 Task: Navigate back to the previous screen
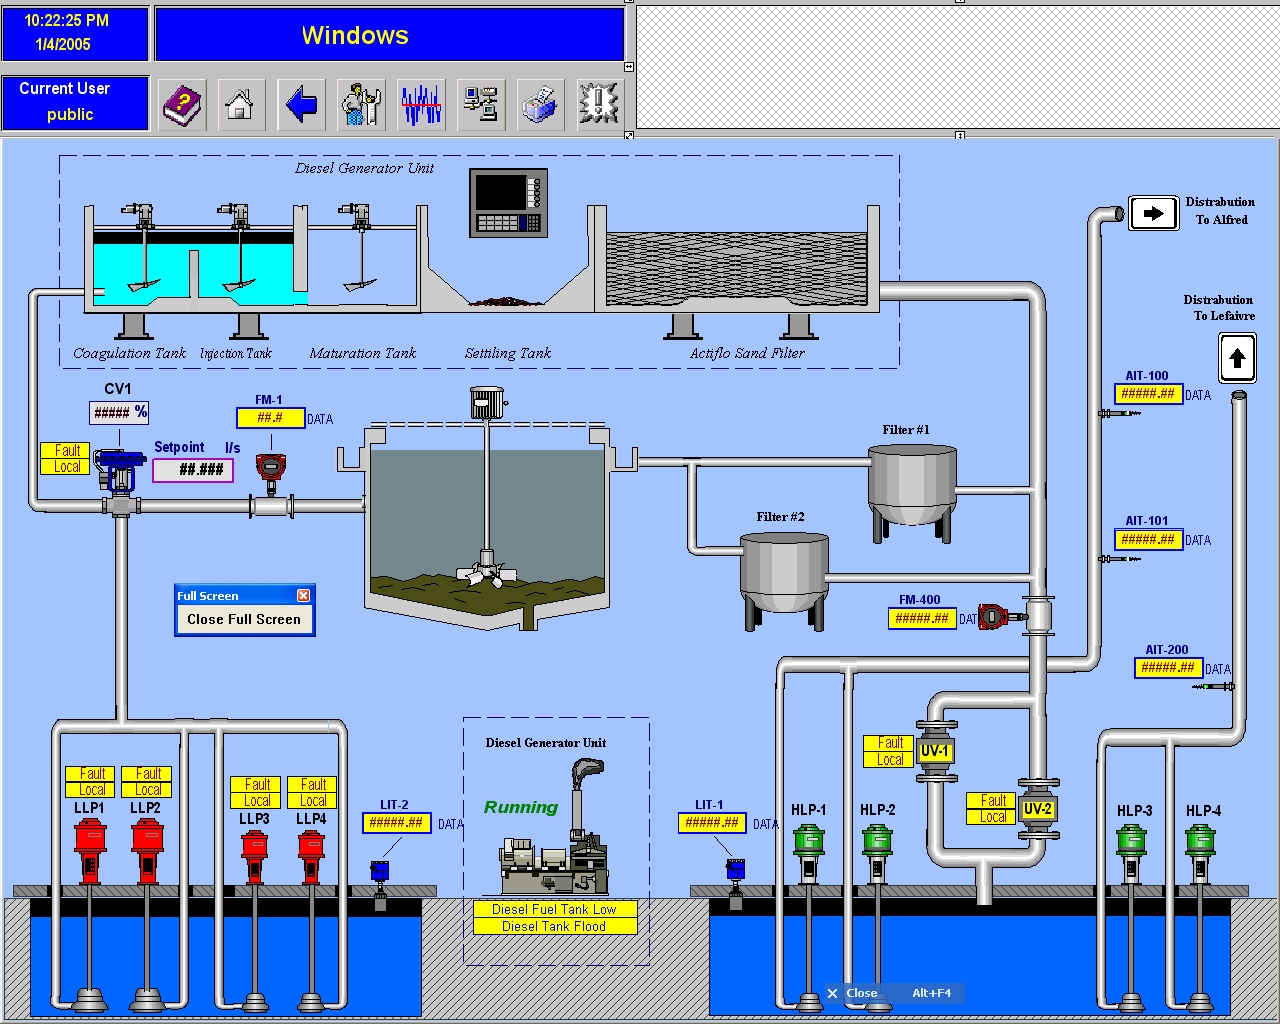[301, 103]
